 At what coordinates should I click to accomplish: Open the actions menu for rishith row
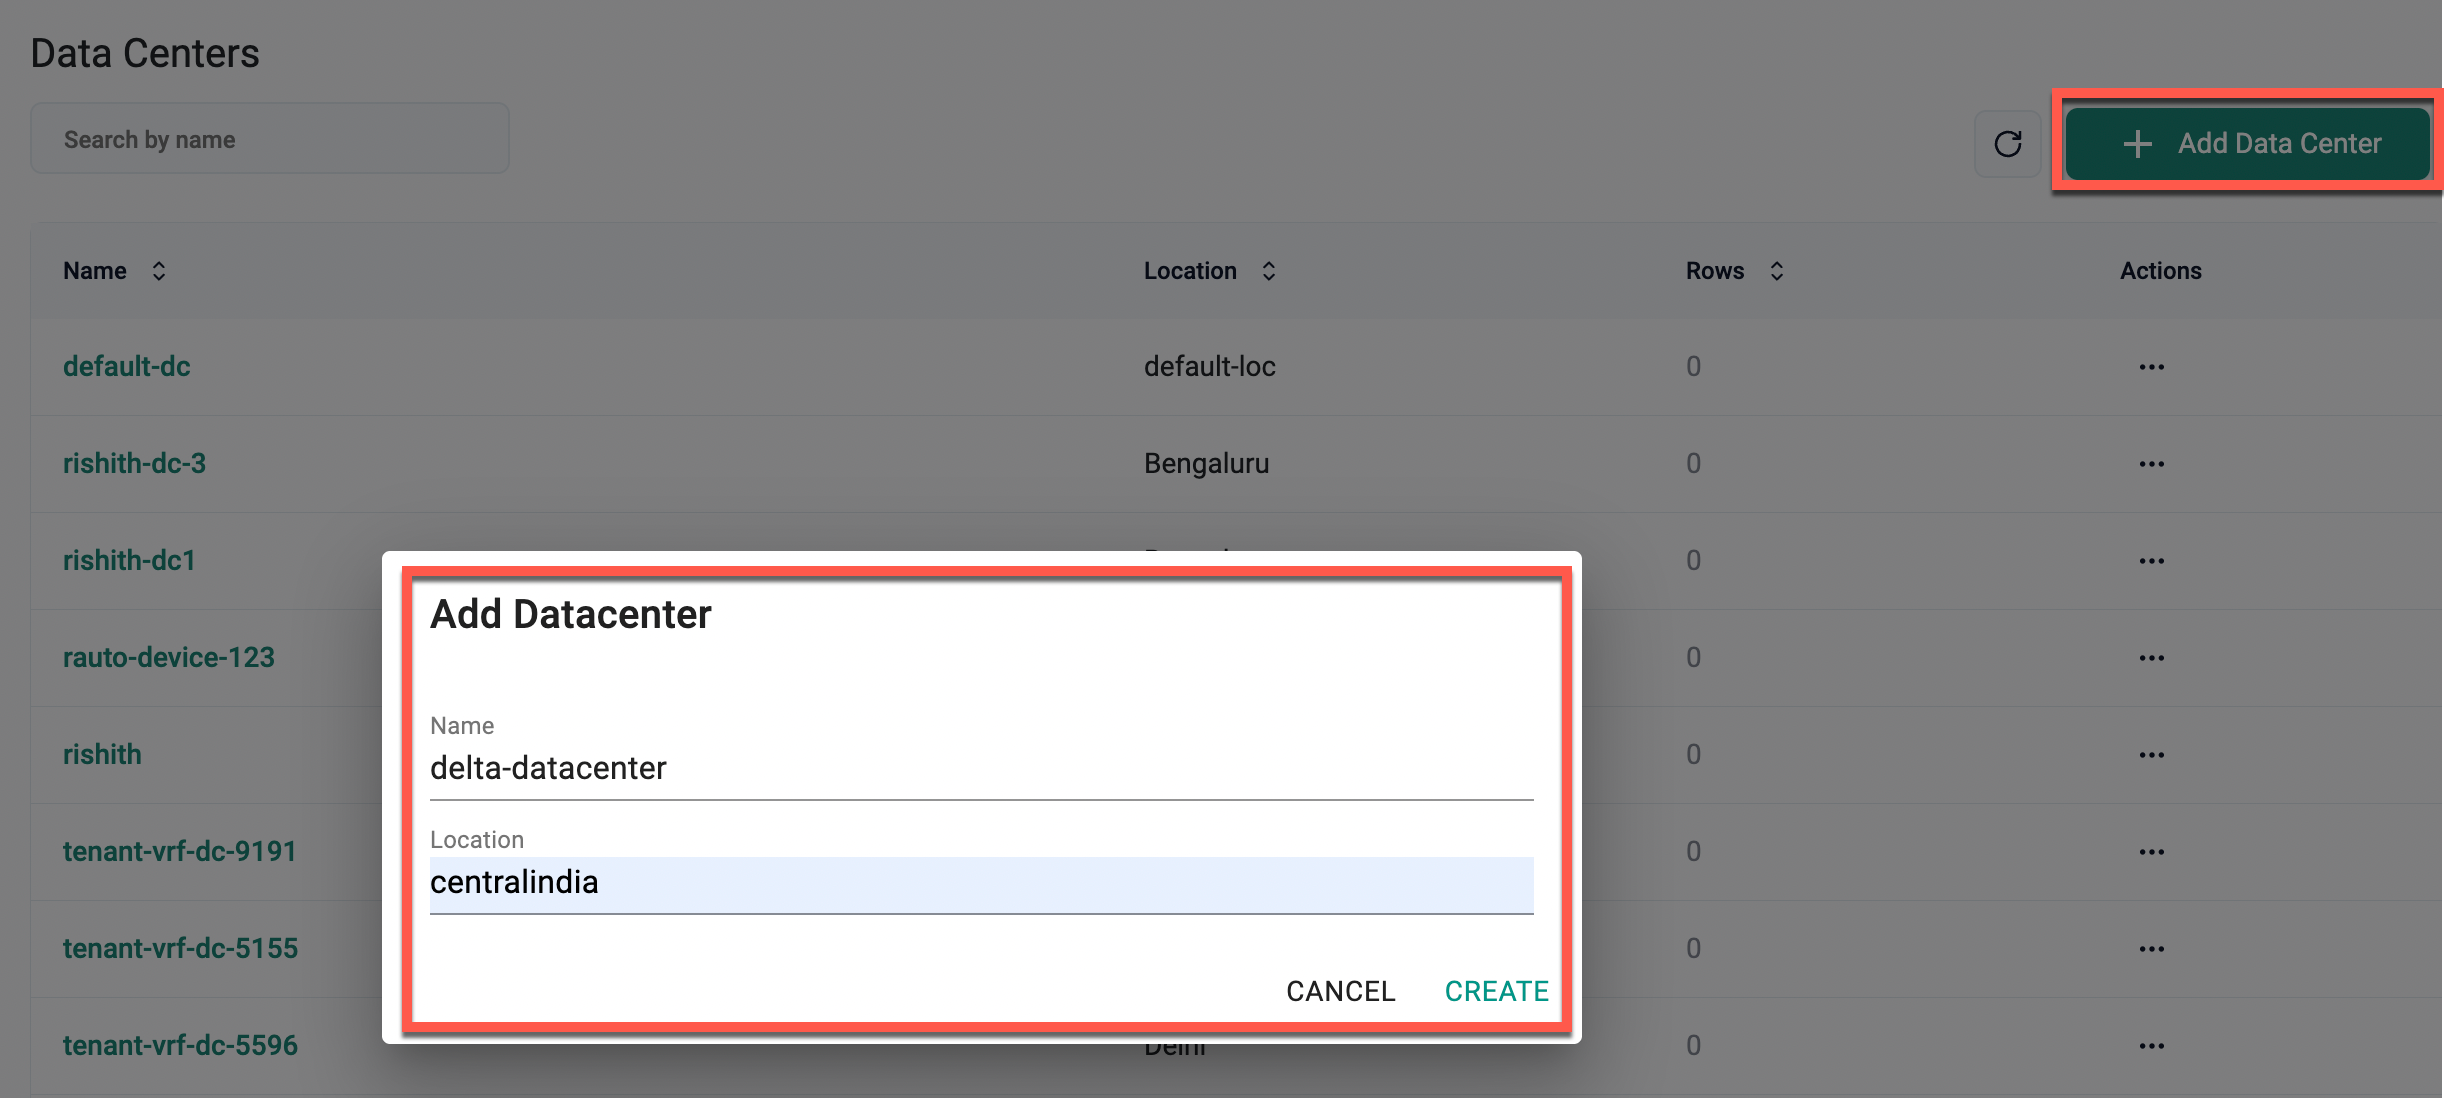2152,754
